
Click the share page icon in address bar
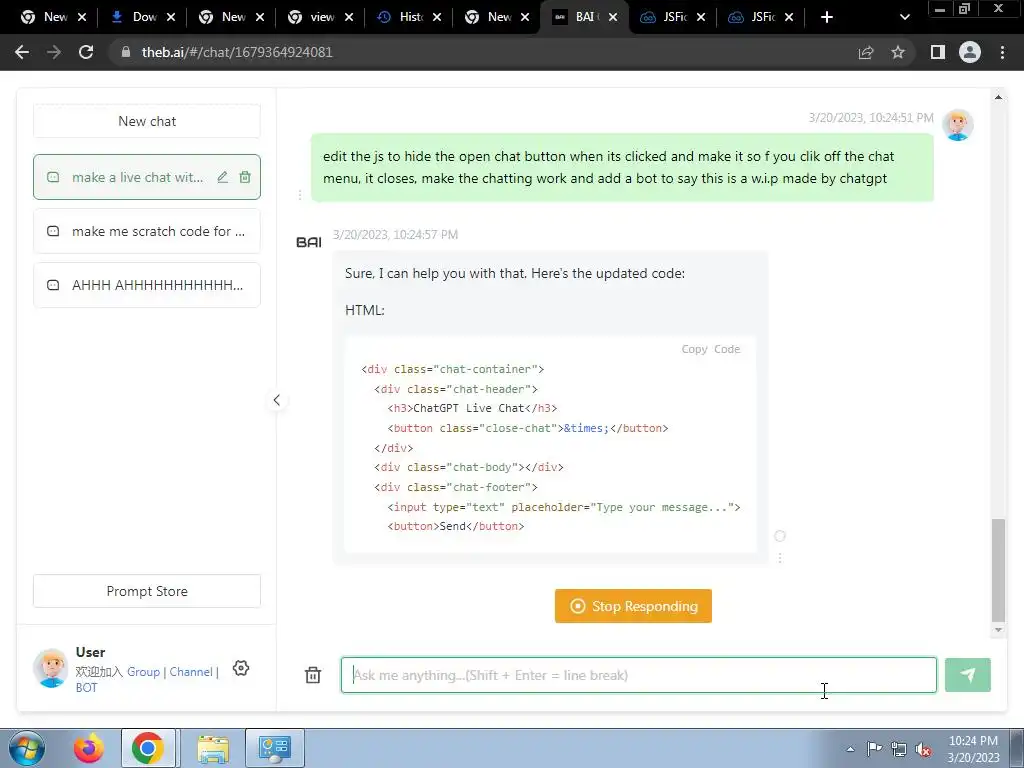(x=866, y=52)
